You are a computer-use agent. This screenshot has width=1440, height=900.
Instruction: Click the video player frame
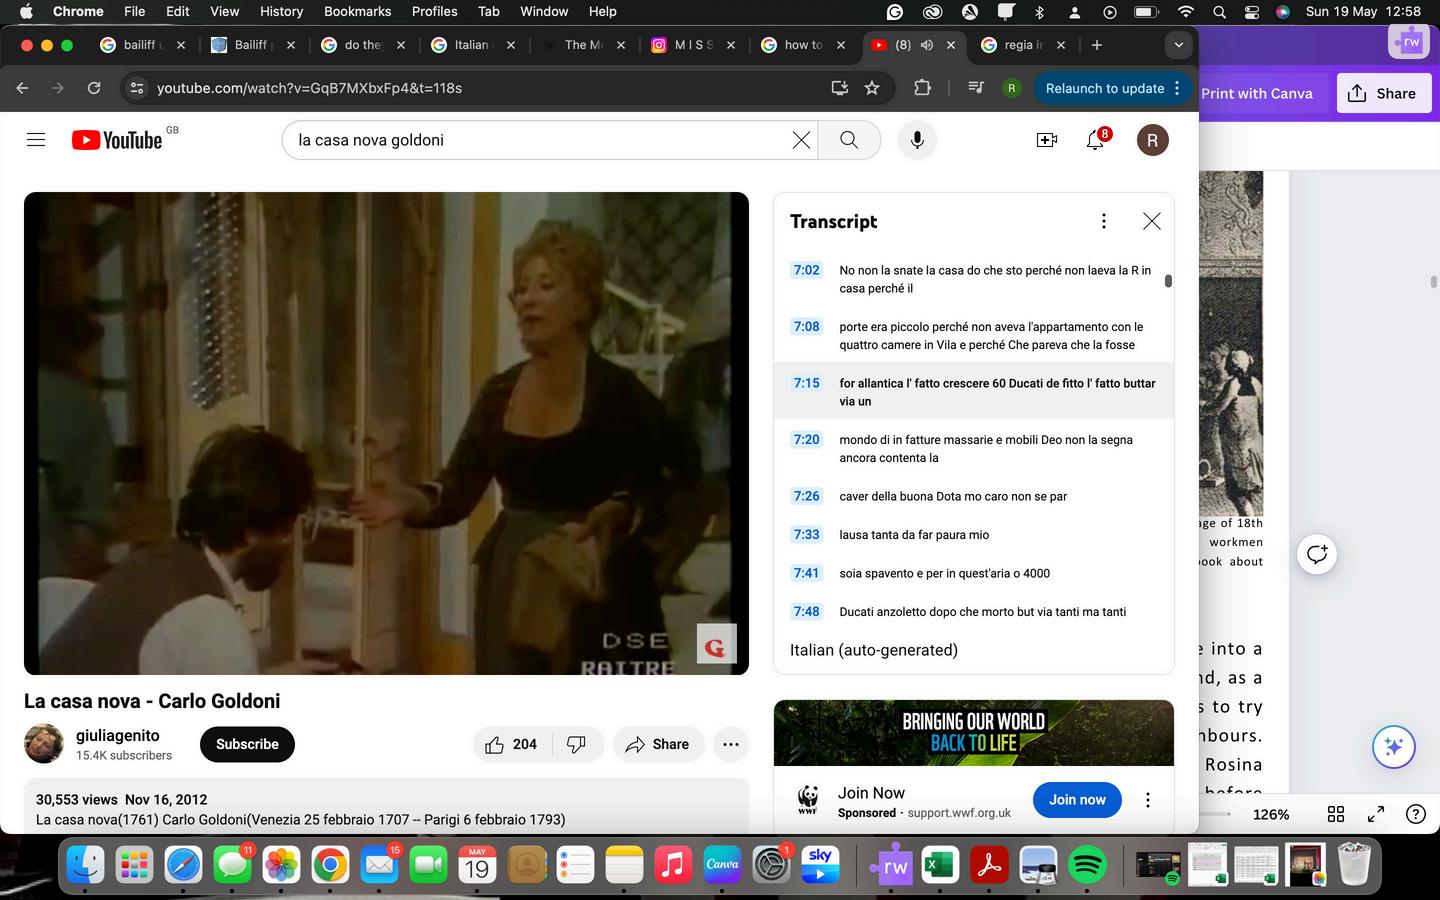point(386,433)
